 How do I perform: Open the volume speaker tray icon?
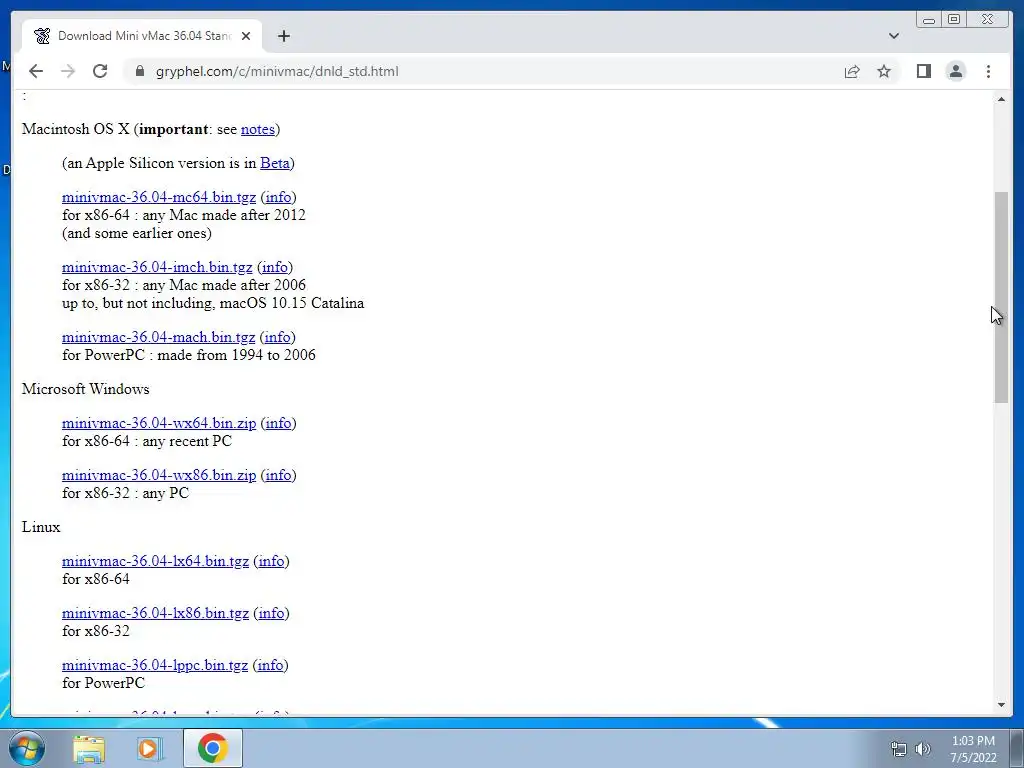pyautogui.click(x=923, y=749)
